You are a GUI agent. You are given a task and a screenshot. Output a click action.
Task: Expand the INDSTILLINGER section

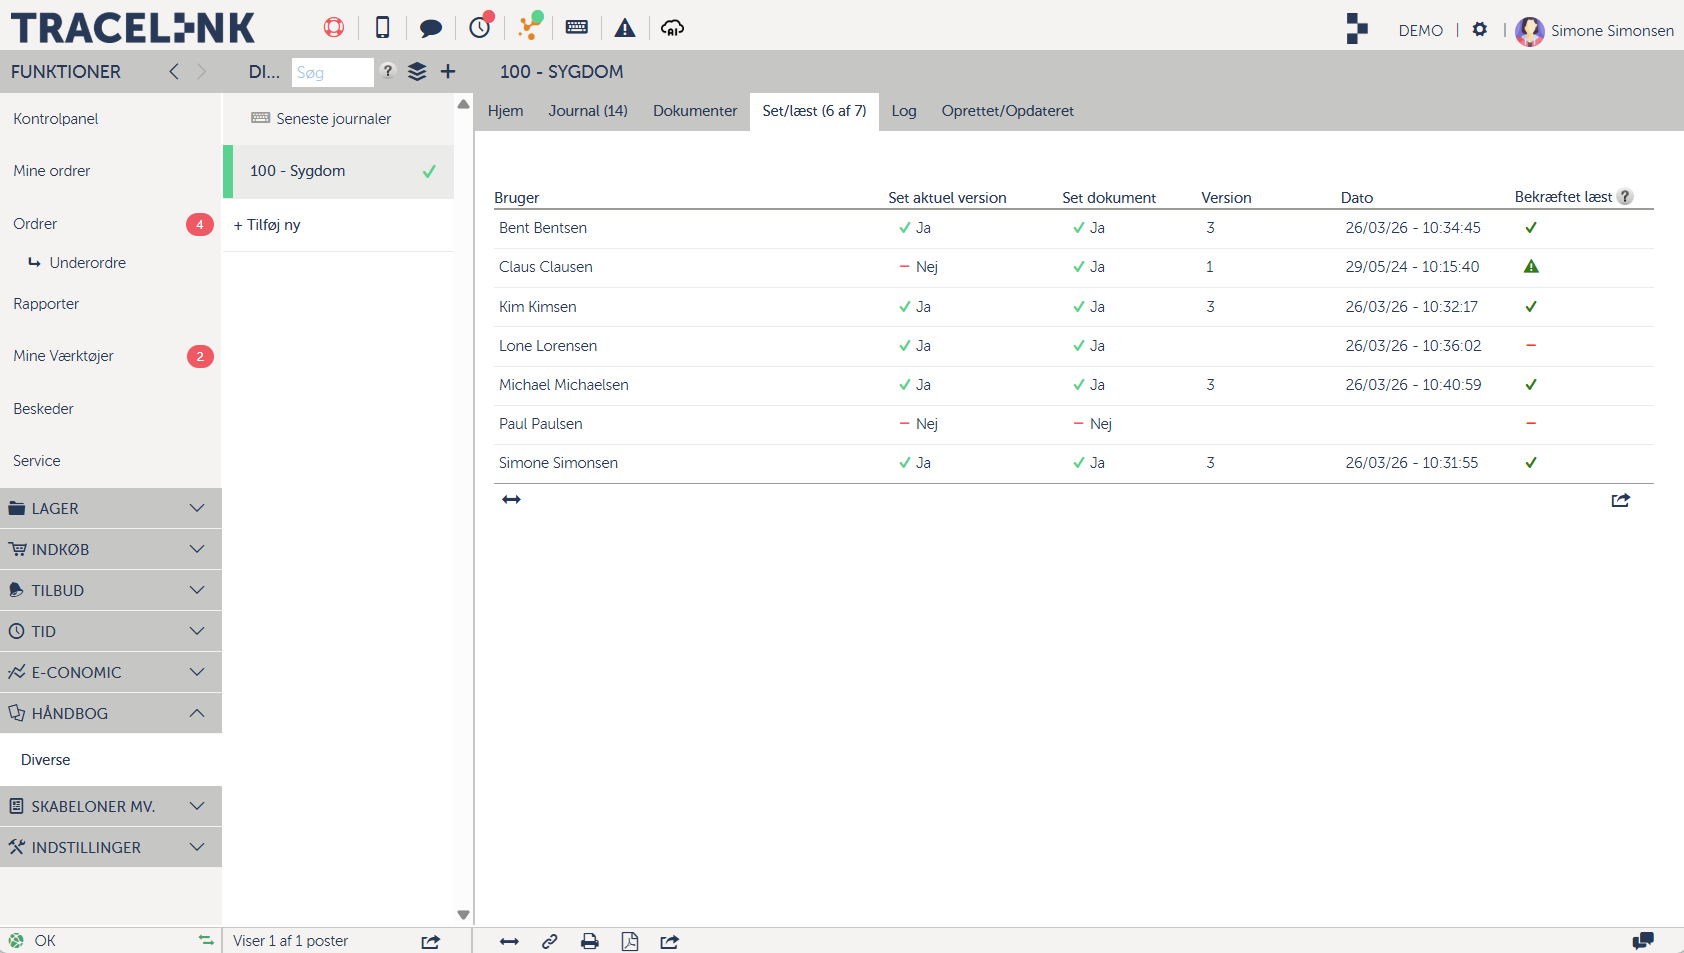[110, 848]
